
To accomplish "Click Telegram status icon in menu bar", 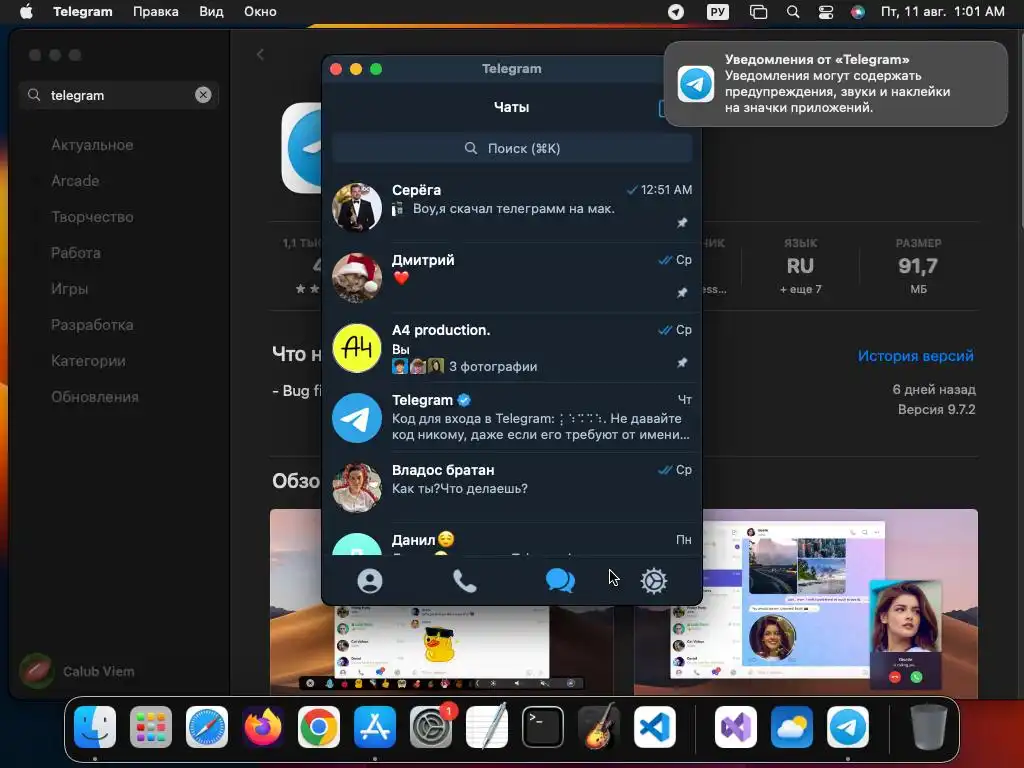I will click(x=676, y=12).
